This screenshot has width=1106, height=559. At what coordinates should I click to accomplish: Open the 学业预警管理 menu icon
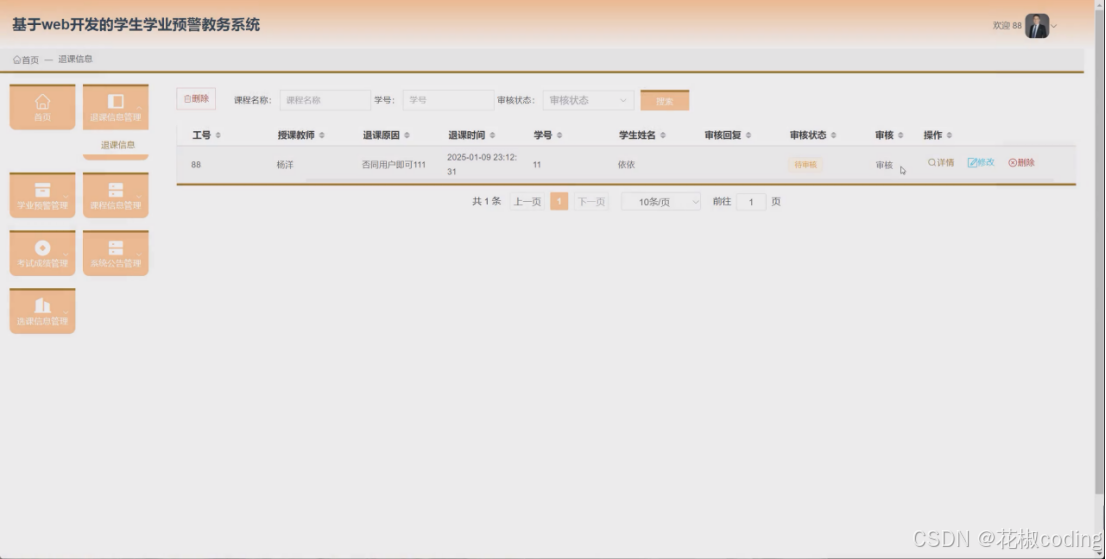pyautogui.click(x=42, y=190)
